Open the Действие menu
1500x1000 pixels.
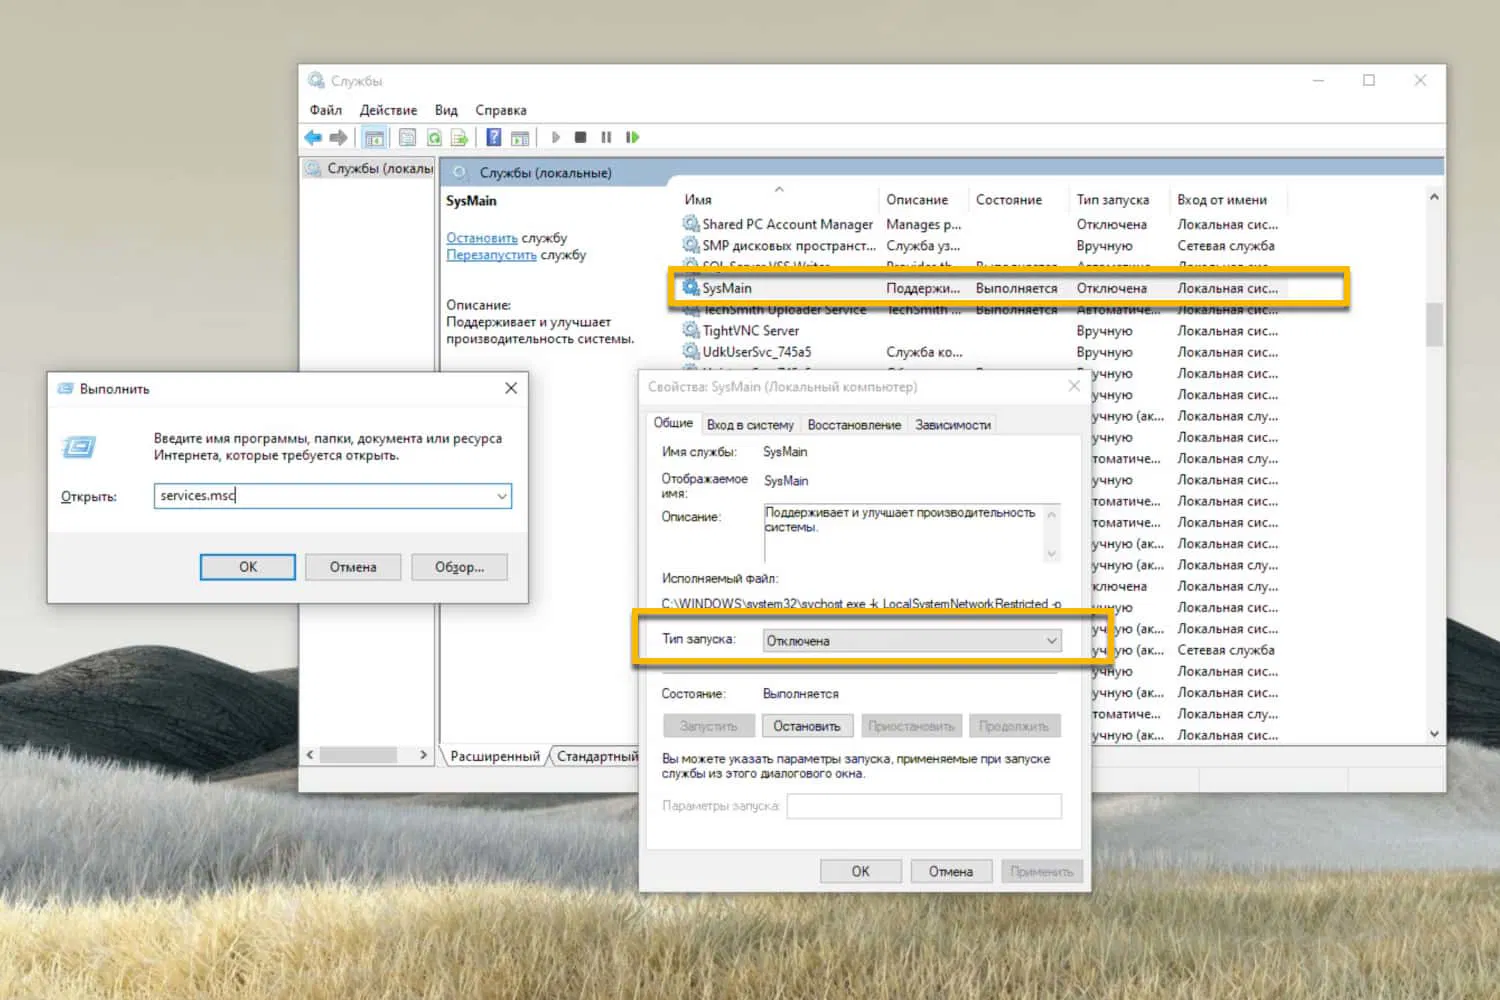pyautogui.click(x=388, y=110)
